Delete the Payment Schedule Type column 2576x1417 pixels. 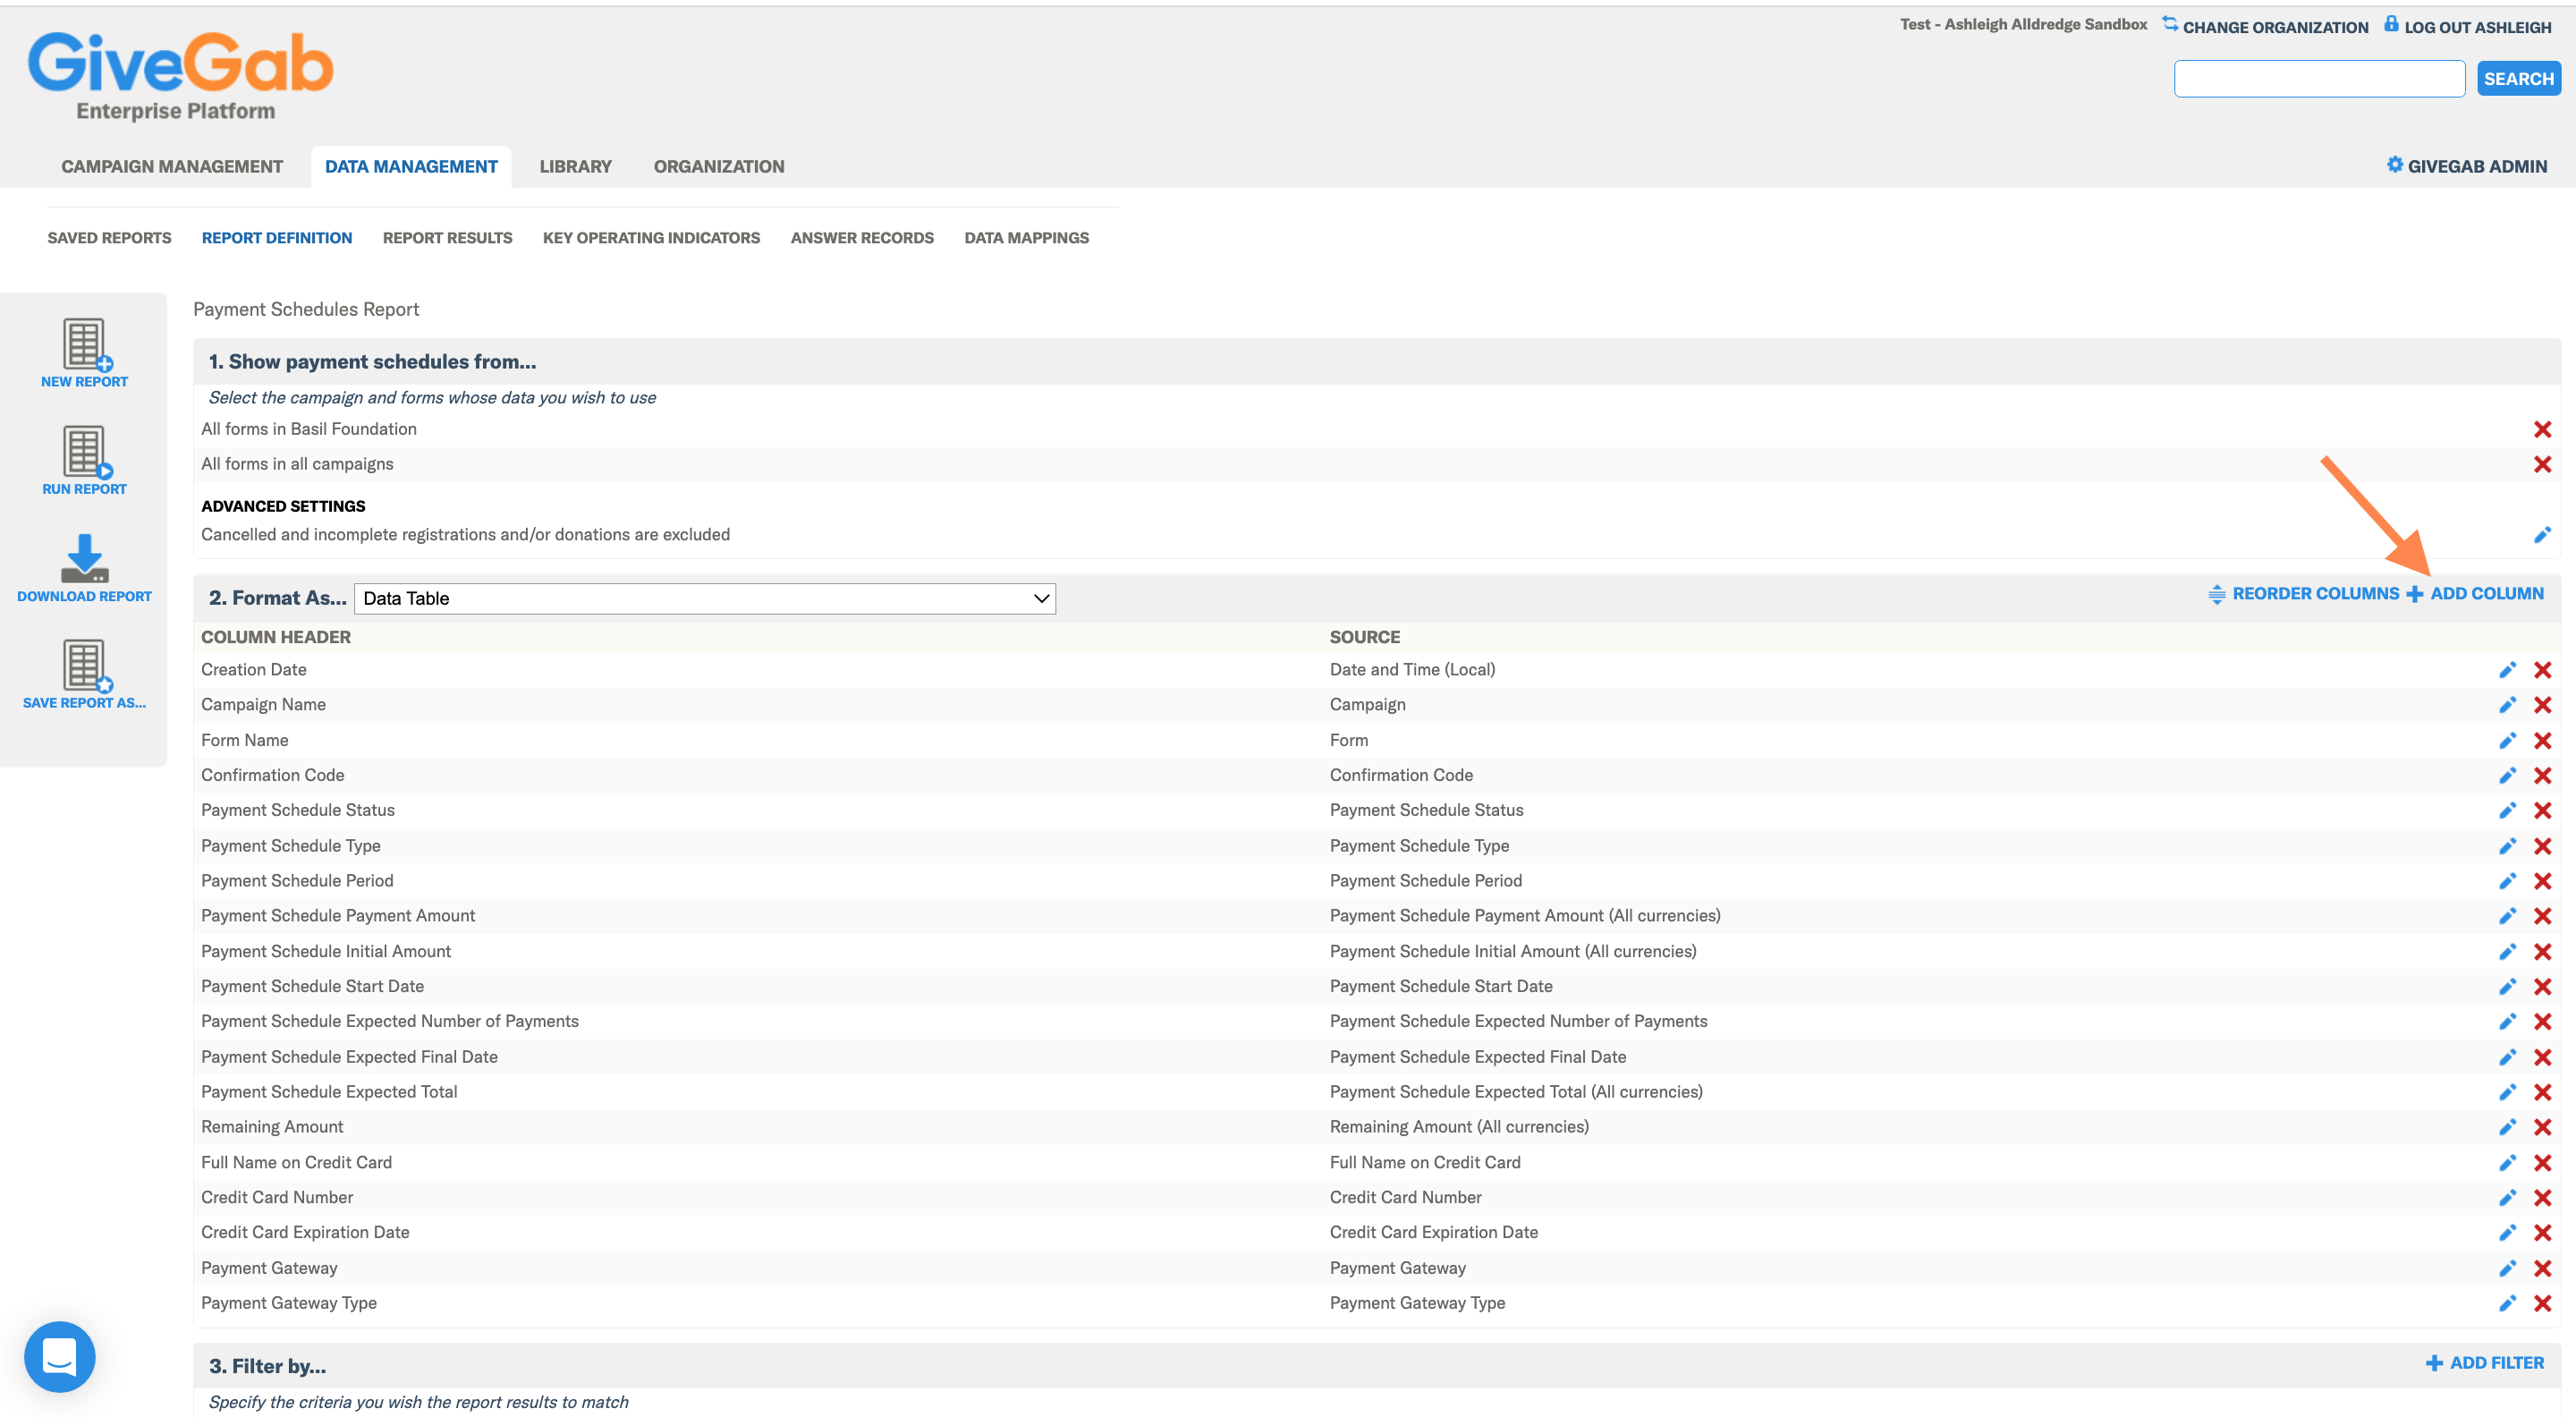(x=2542, y=846)
